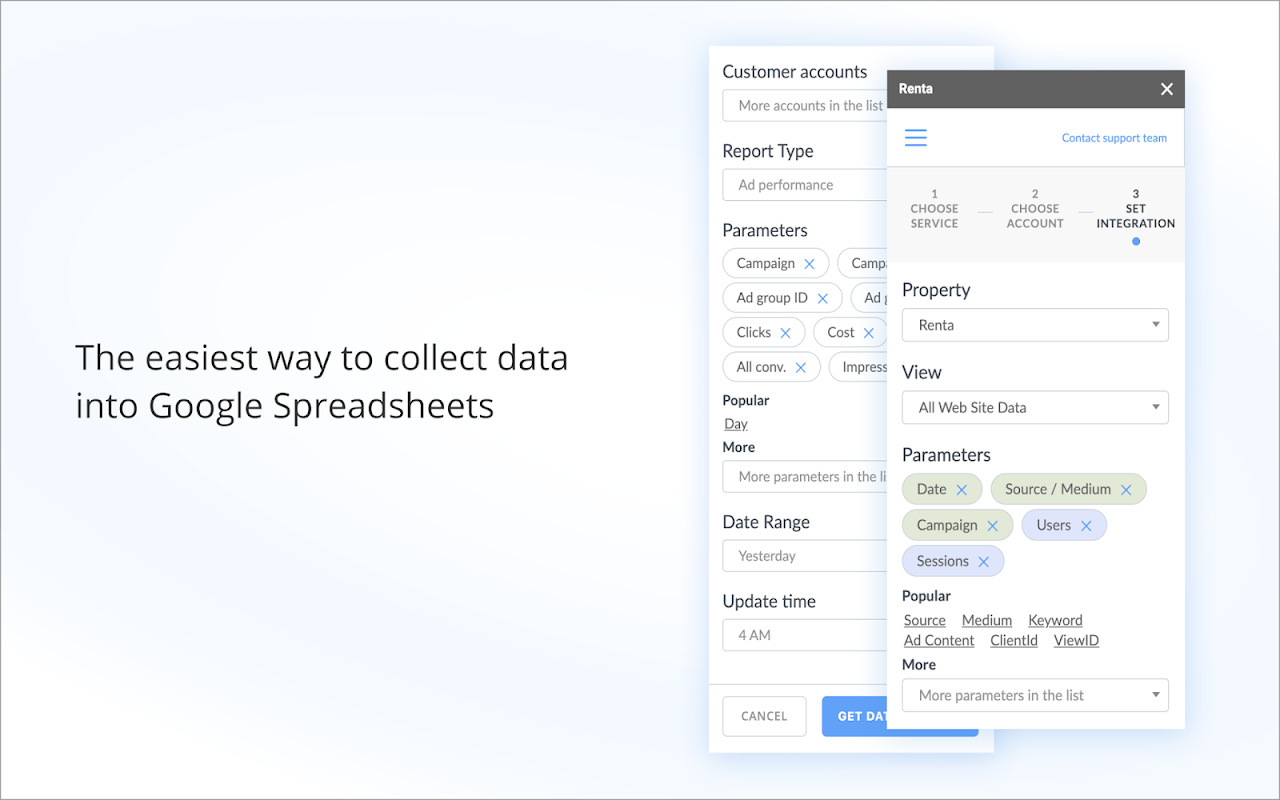The image size is (1280, 800).
Task: Select the Users chip label
Action: (x=1053, y=525)
